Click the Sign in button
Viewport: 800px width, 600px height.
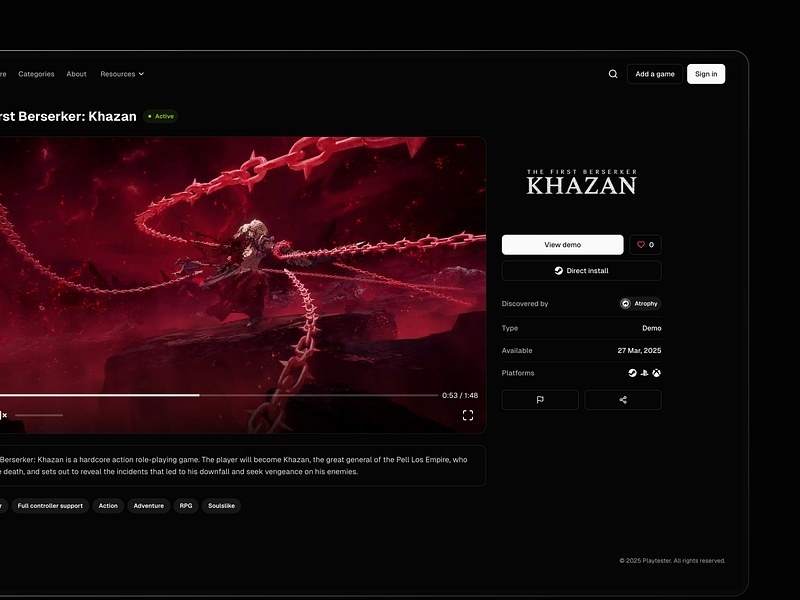(706, 74)
